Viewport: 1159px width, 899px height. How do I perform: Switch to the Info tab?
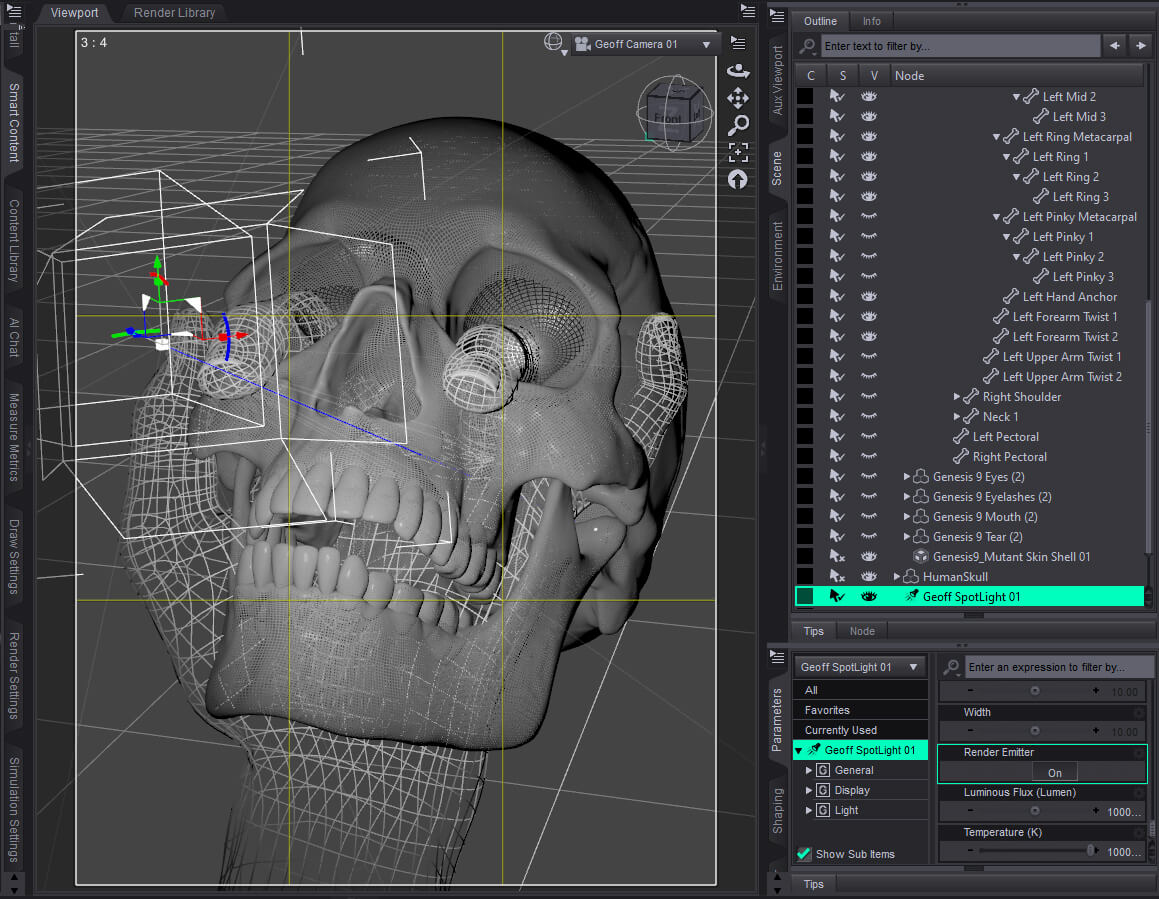(x=871, y=21)
